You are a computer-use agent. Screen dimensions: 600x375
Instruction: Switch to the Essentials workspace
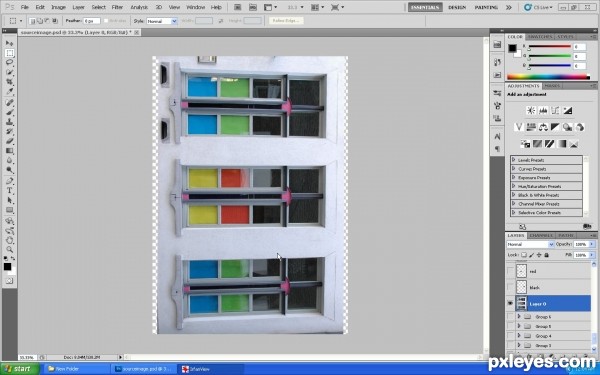pos(425,7)
